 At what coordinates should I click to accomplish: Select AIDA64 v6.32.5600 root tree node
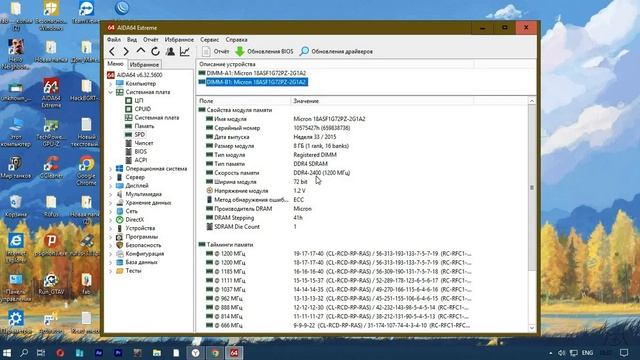pos(135,75)
